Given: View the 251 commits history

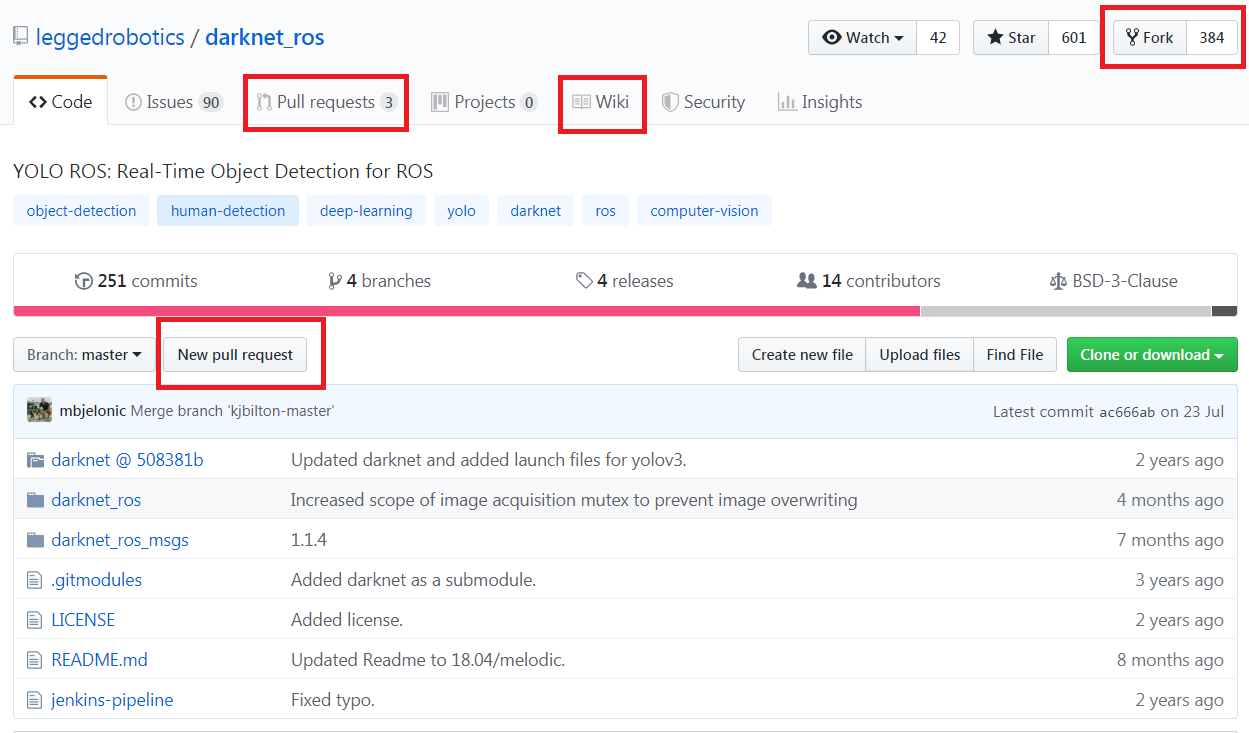Looking at the screenshot, I should [x=136, y=281].
